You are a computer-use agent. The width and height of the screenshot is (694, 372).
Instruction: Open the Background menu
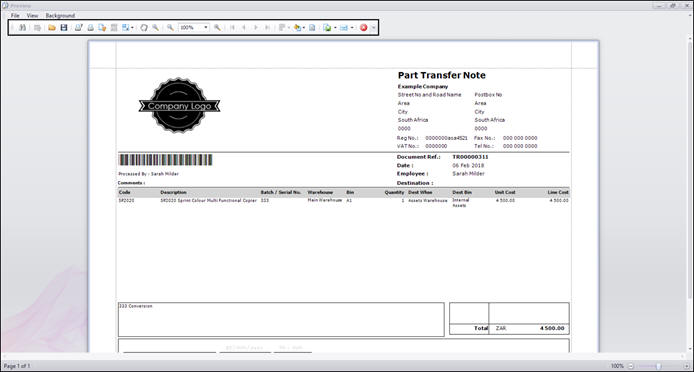pos(60,16)
